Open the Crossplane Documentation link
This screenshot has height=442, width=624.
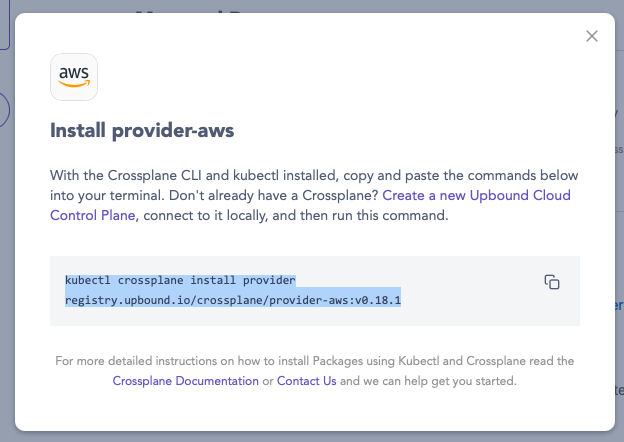tap(185, 381)
